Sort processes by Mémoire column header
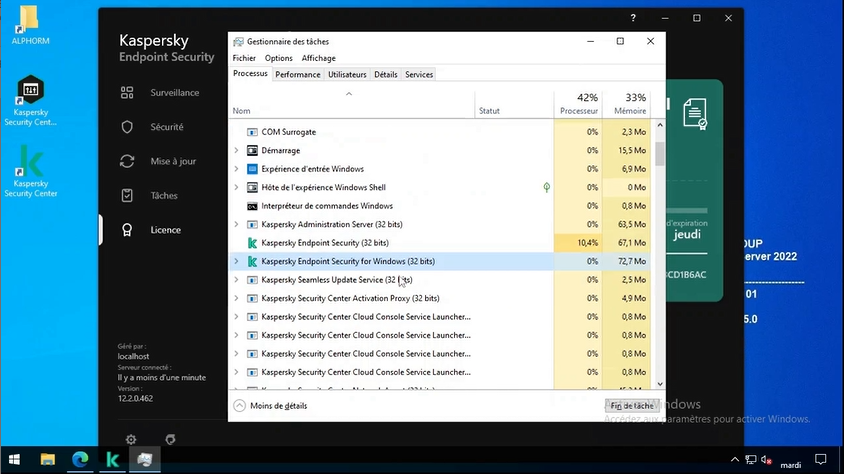Image resolution: width=844 pixels, height=474 pixels. click(629, 104)
